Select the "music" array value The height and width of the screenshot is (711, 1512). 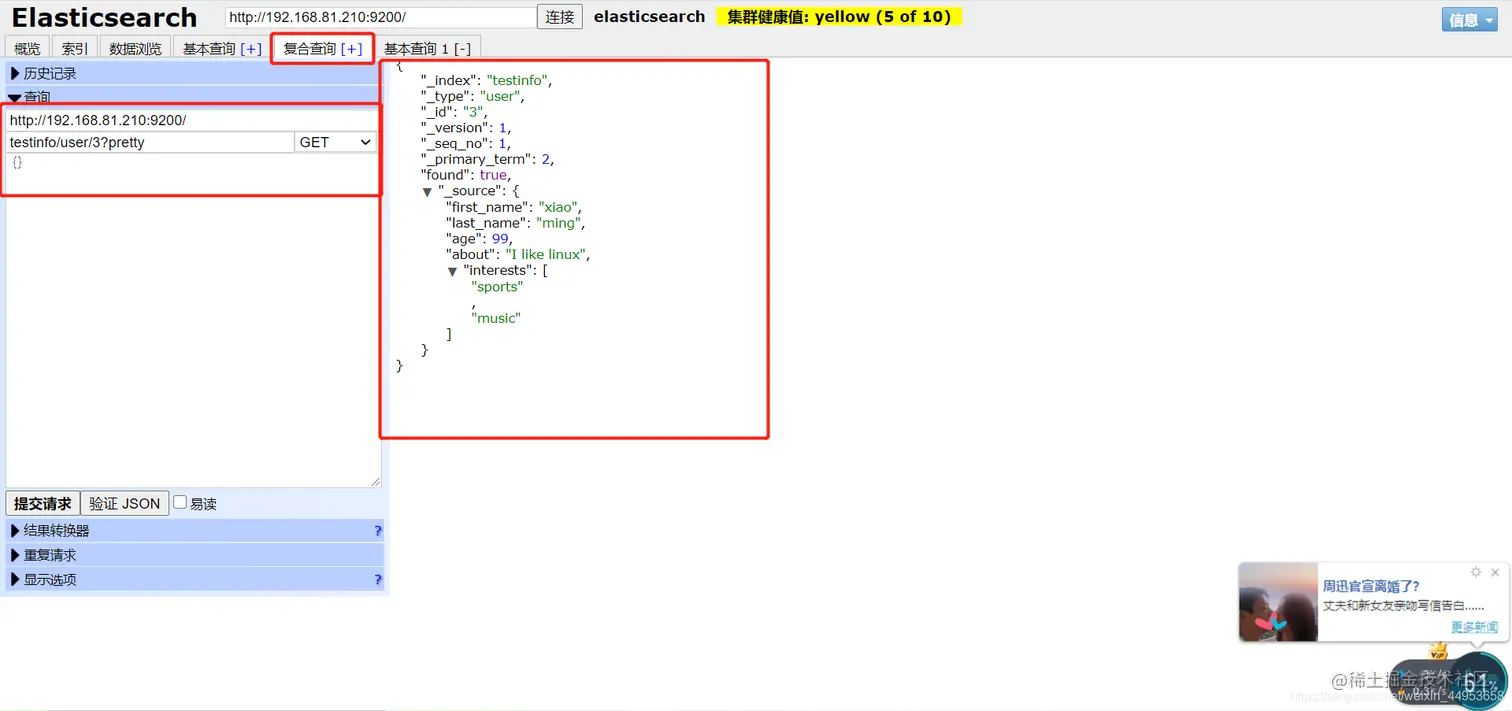pyautogui.click(x=496, y=319)
